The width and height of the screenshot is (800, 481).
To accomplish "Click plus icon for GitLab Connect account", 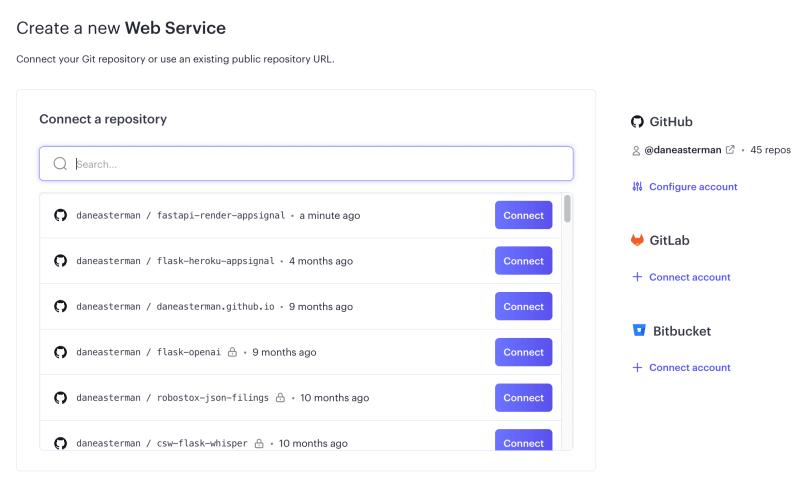I will [x=637, y=277].
